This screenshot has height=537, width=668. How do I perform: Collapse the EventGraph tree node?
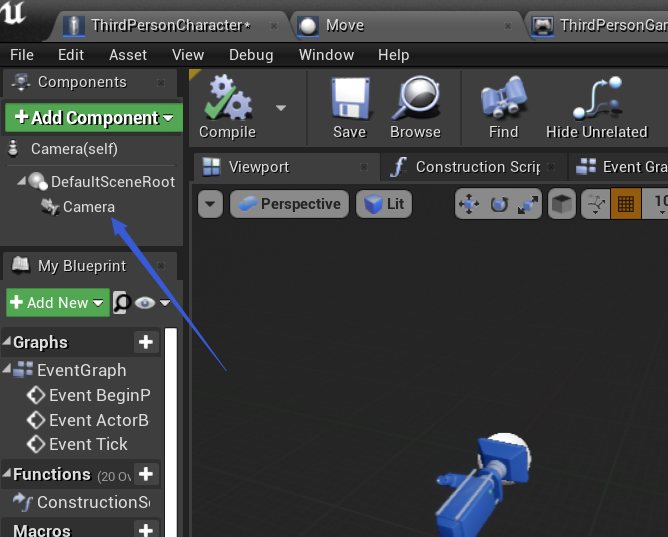pos(6,369)
